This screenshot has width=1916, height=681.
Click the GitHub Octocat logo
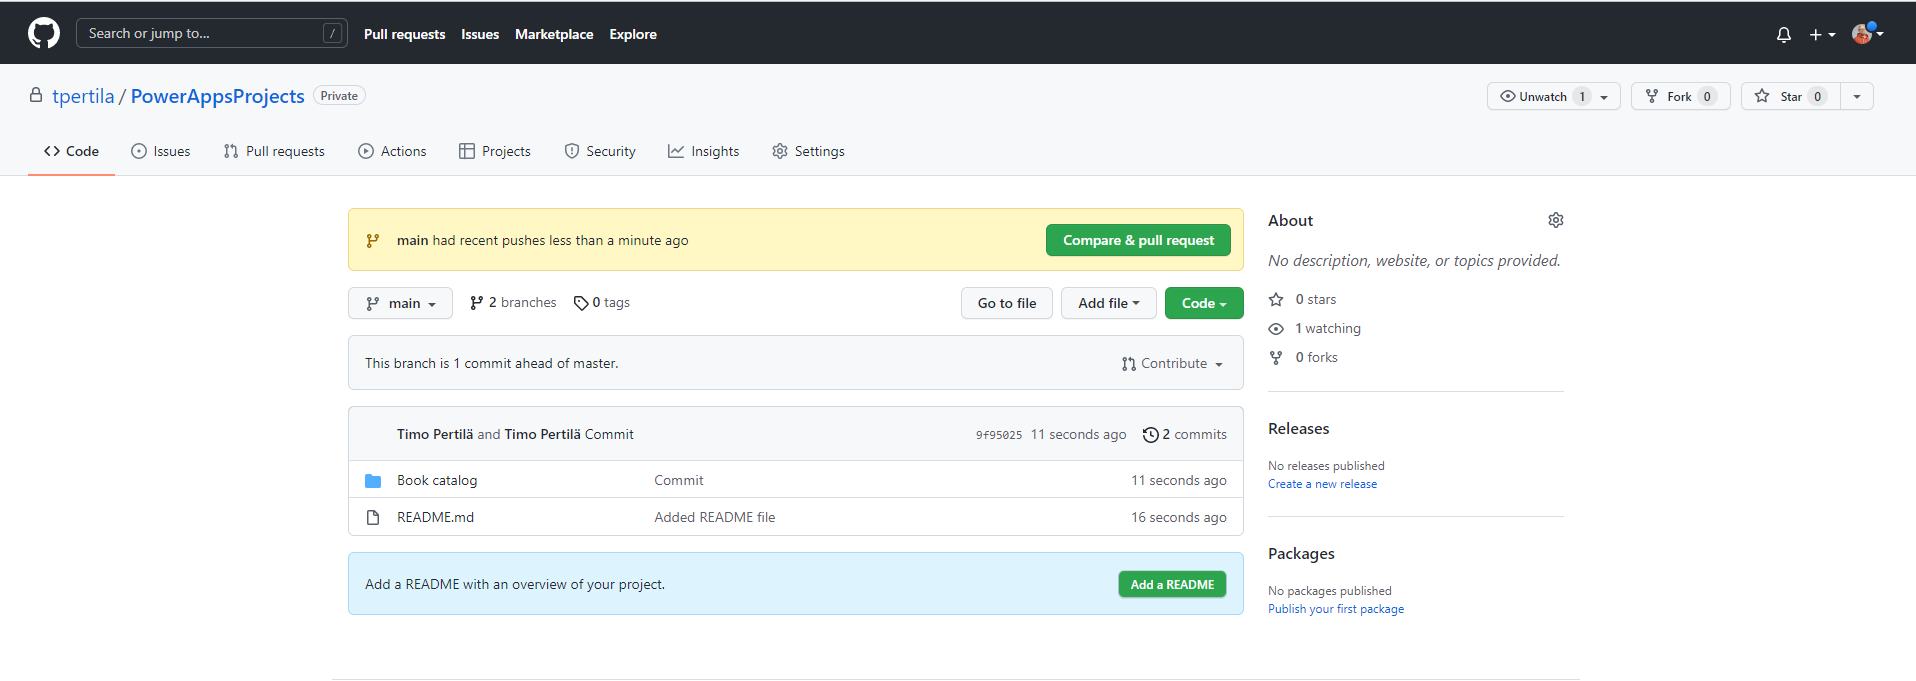[x=44, y=33]
